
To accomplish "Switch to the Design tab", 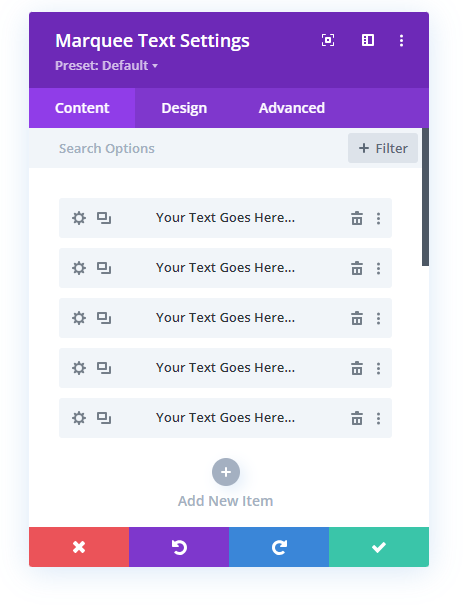I will [x=184, y=108].
